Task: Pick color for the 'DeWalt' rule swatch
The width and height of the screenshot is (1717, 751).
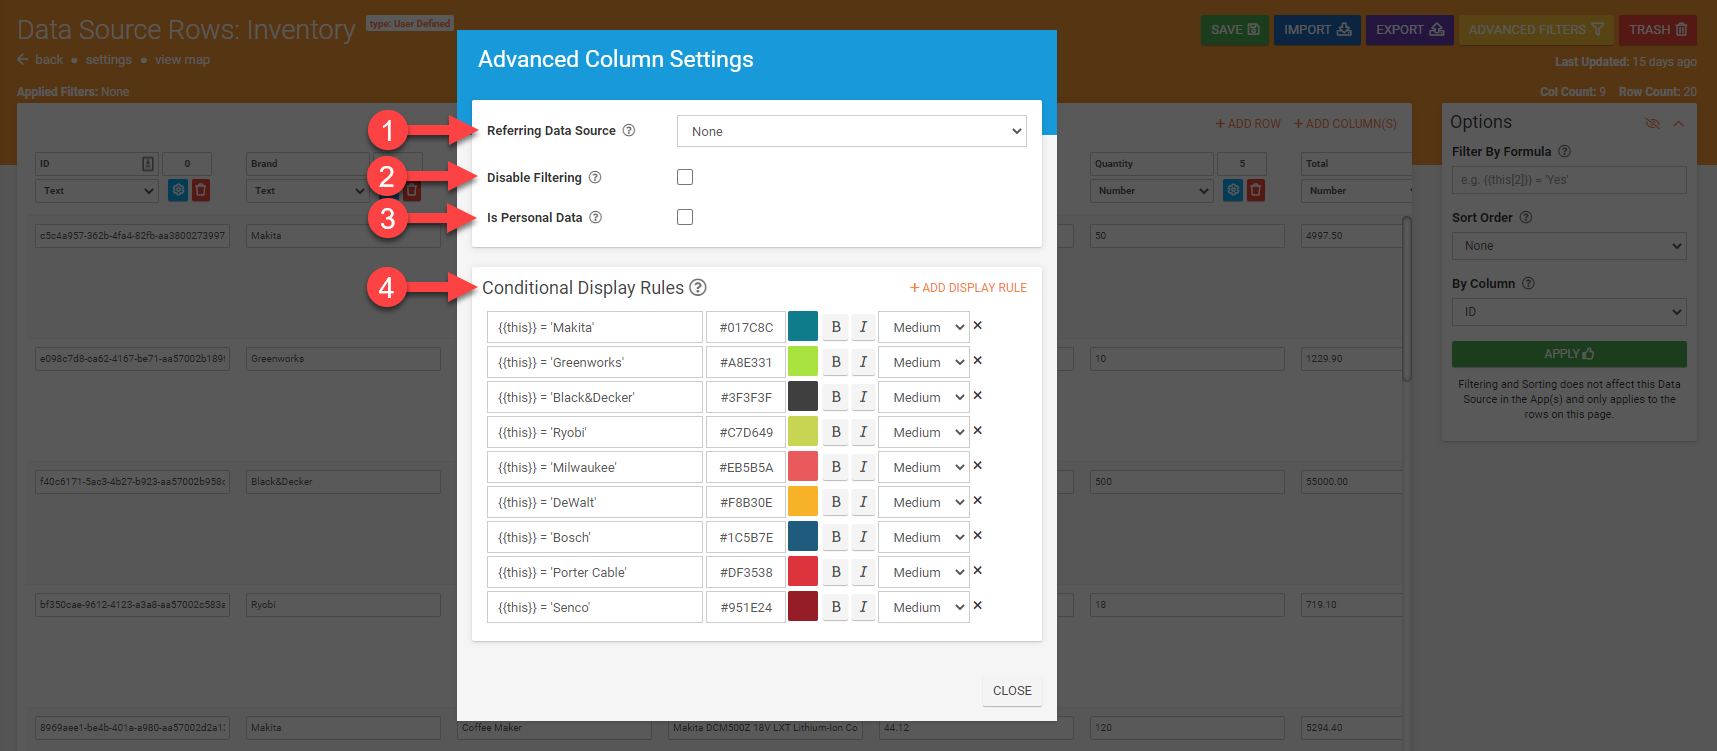Action: click(x=803, y=501)
